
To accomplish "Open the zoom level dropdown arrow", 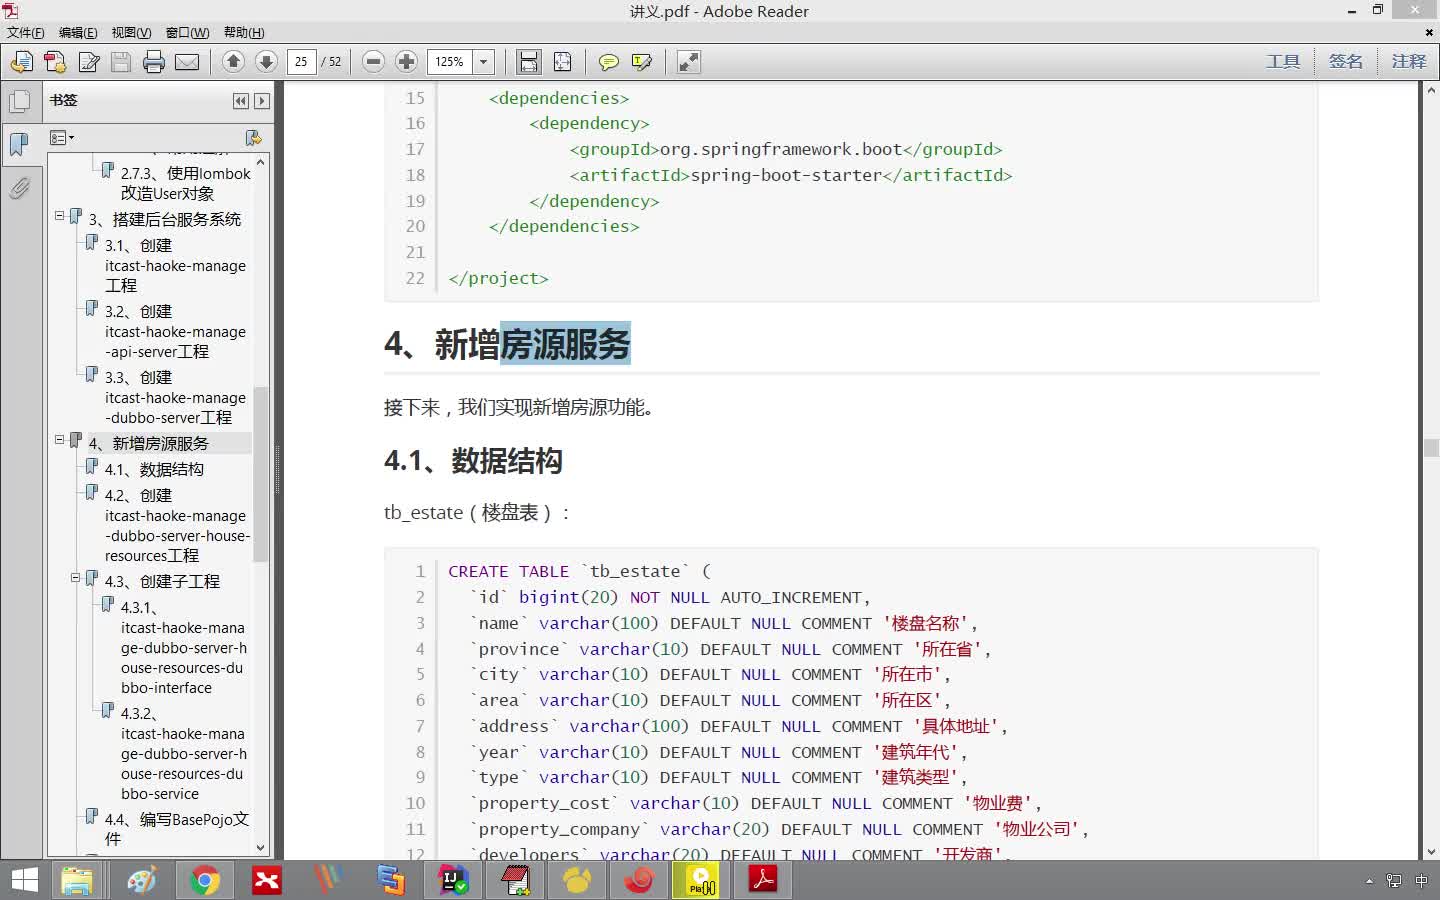I will pos(484,62).
